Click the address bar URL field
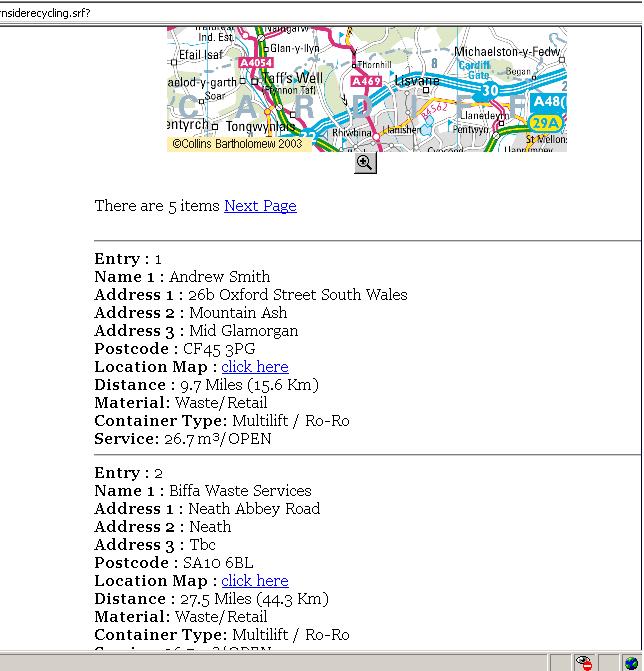 pyautogui.click(x=300, y=13)
